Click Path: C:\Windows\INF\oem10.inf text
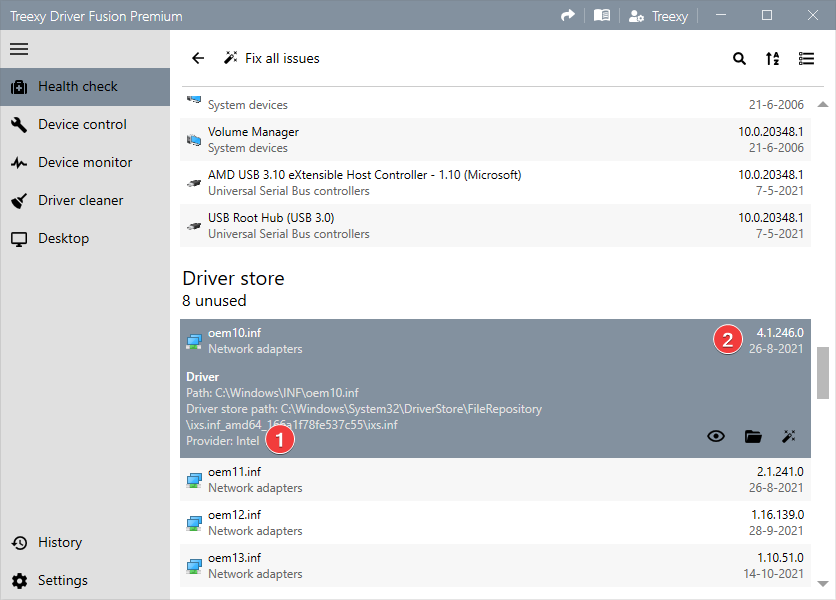 click(x=272, y=393)
